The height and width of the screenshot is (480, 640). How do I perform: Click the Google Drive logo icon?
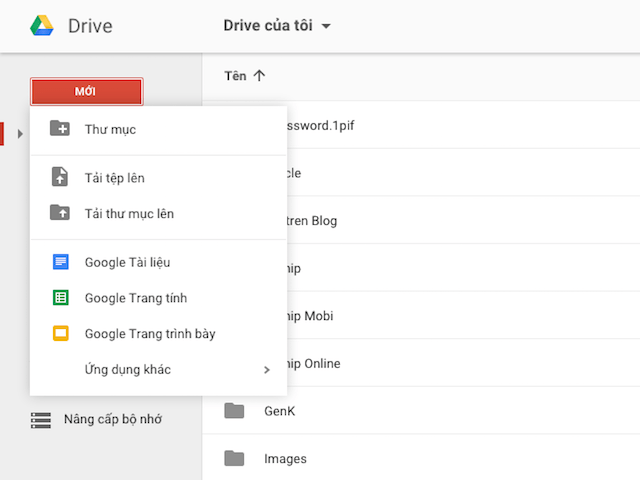[42, 25]
